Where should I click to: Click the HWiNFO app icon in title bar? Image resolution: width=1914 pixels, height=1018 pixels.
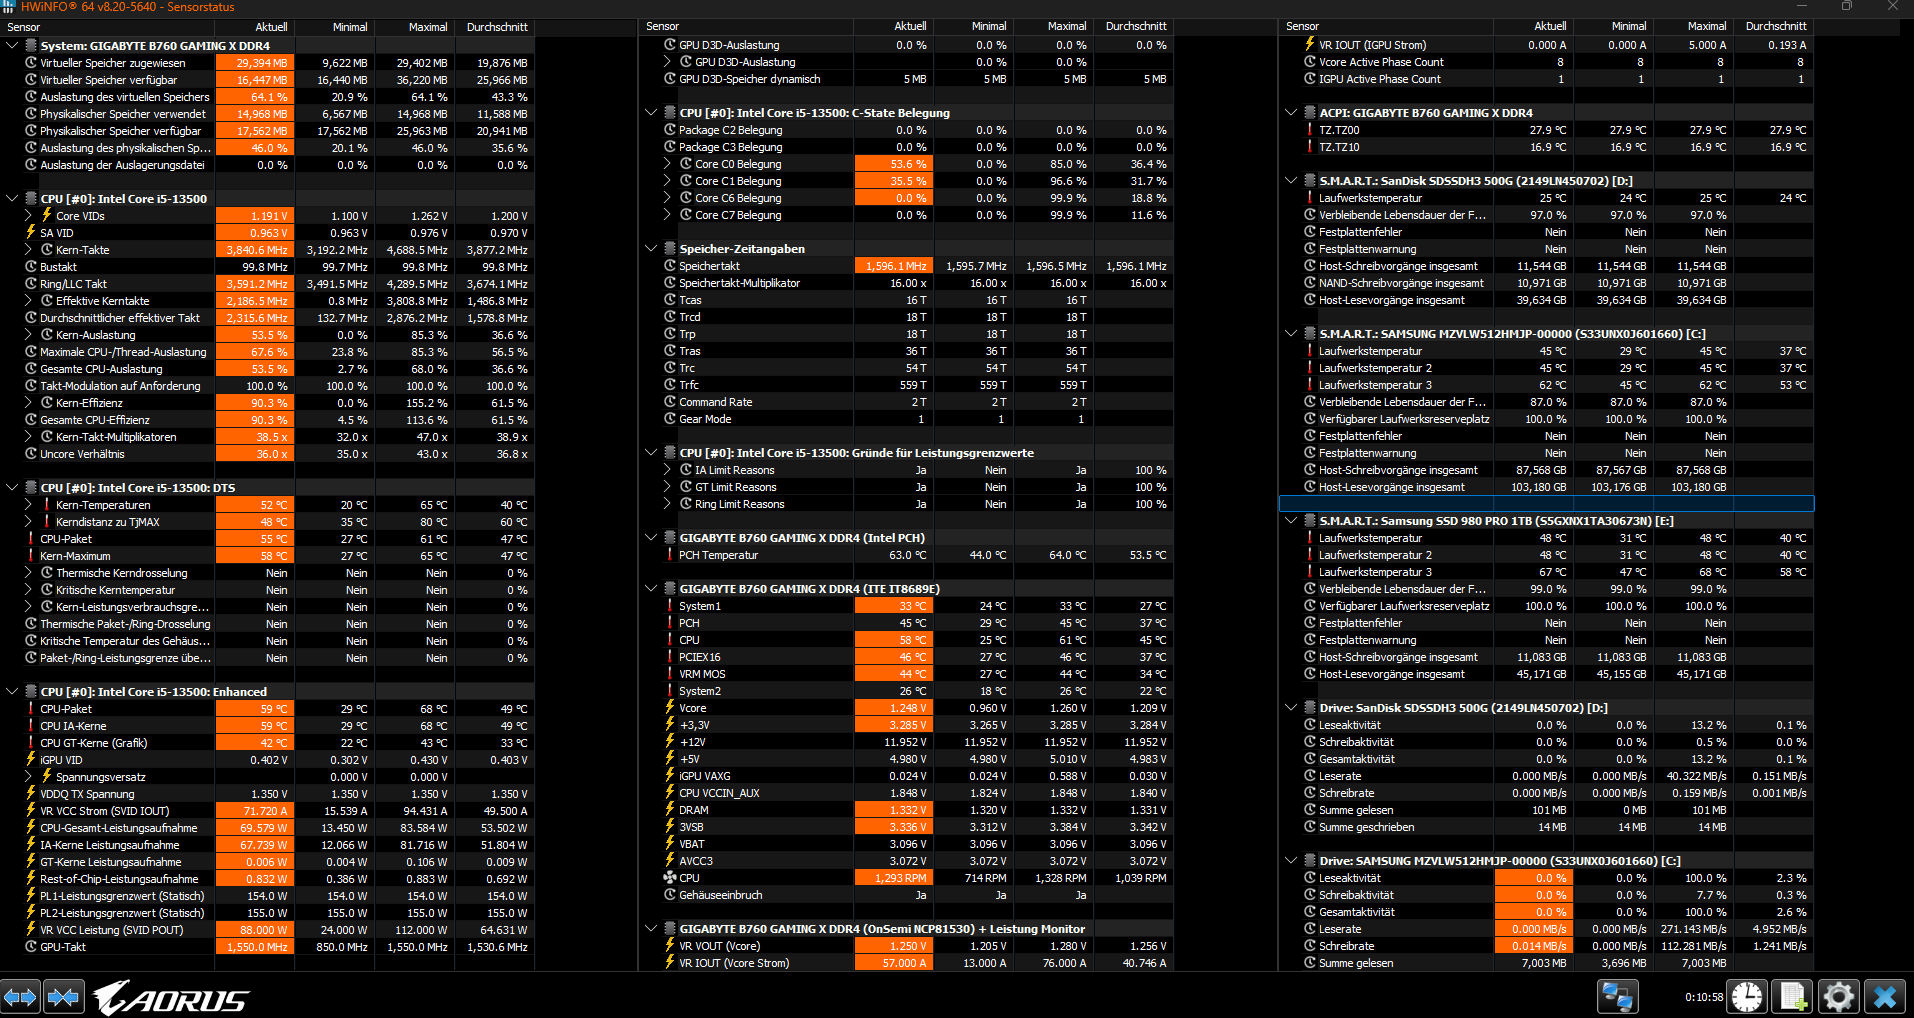[x=8, y=7]
